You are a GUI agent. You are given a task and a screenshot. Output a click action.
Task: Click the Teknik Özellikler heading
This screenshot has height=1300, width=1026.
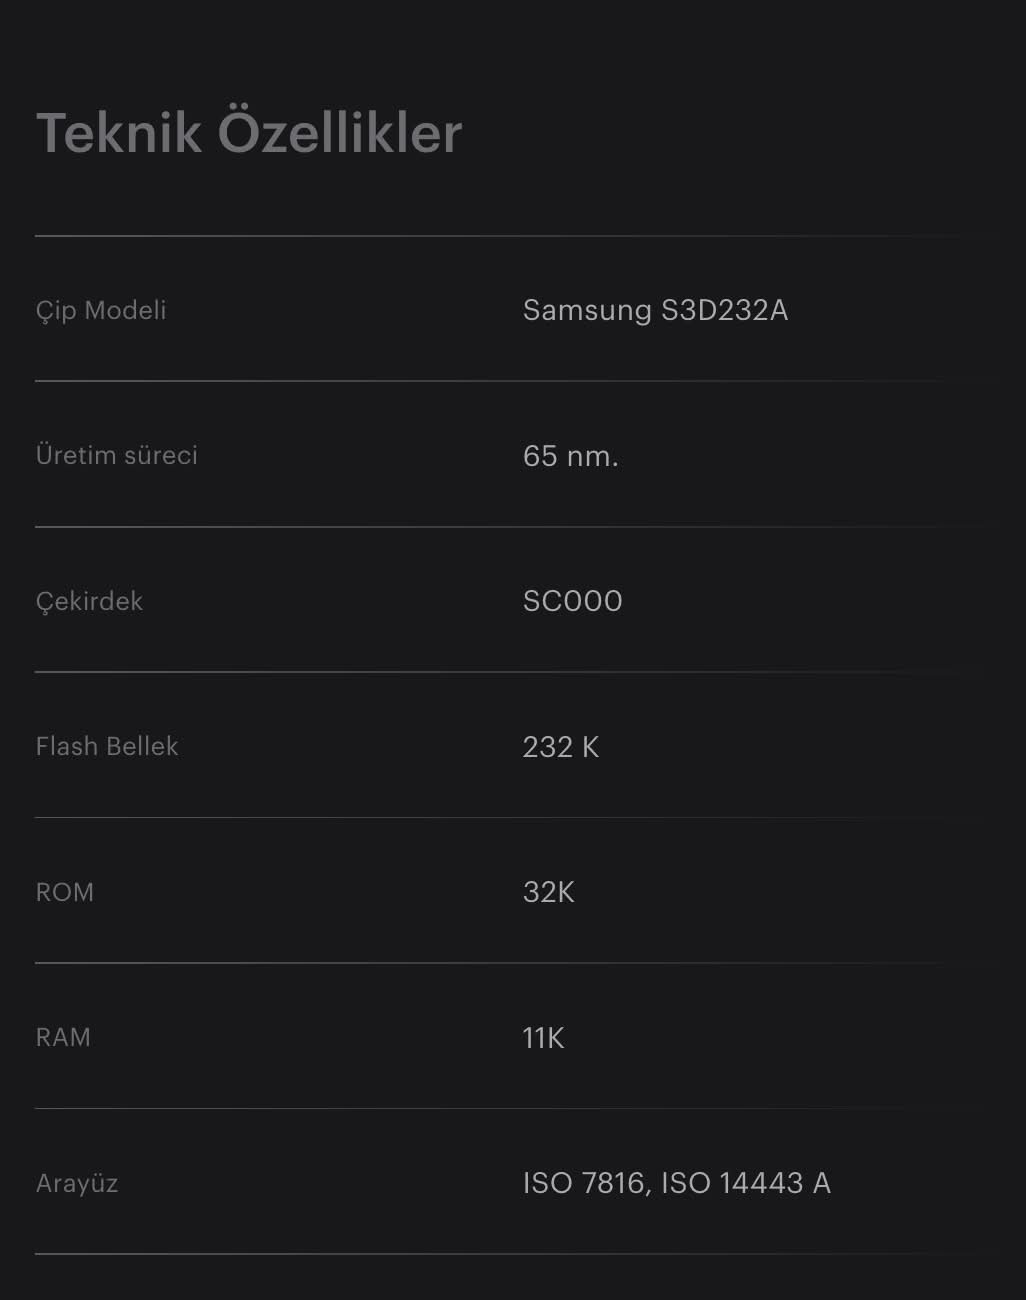click(x=249, y=133)
